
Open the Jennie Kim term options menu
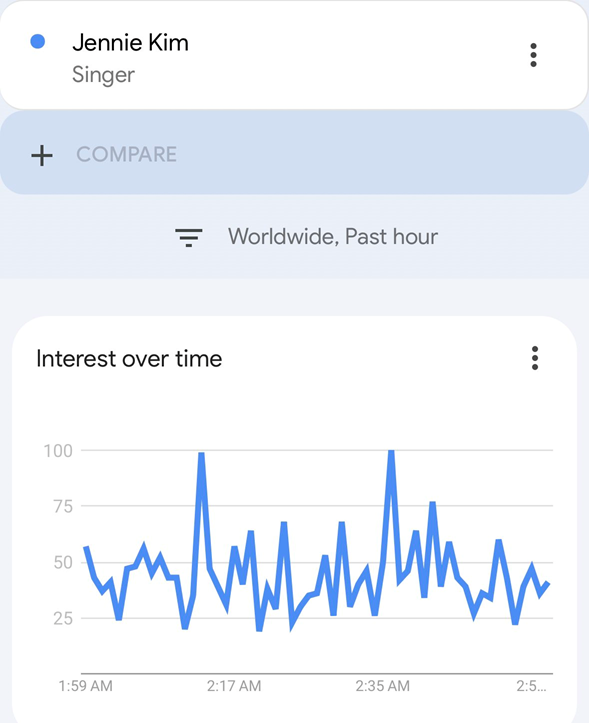point(533,55)
